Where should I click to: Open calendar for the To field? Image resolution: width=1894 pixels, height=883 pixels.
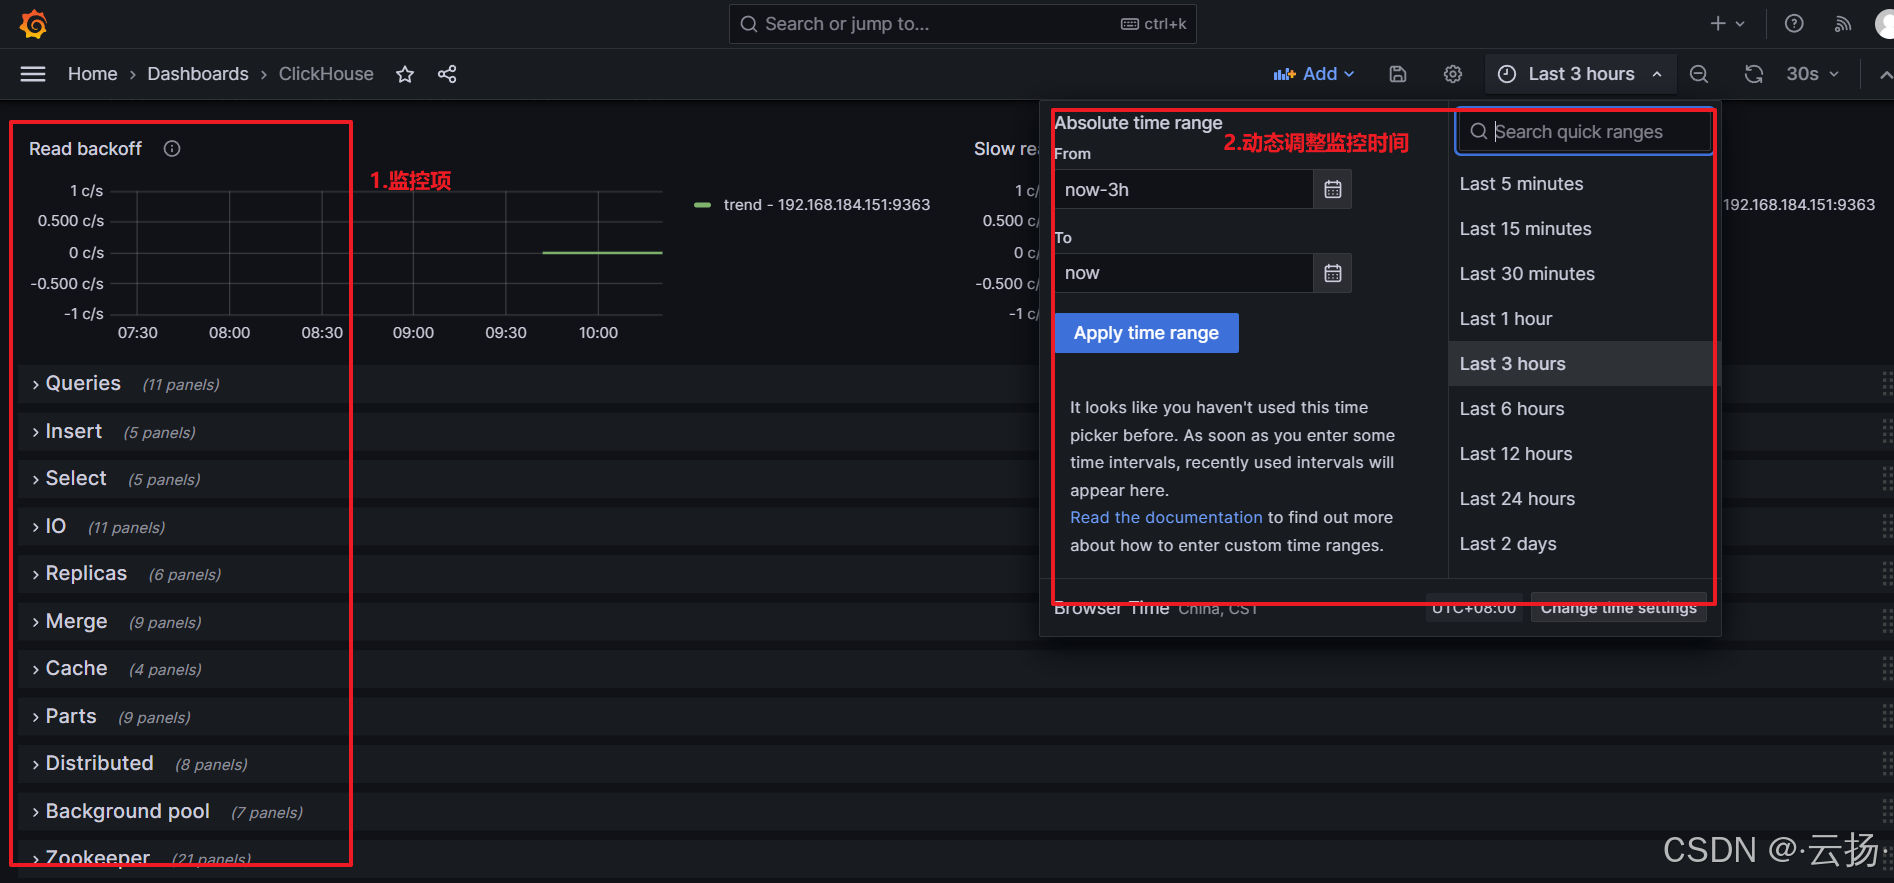1332,273
